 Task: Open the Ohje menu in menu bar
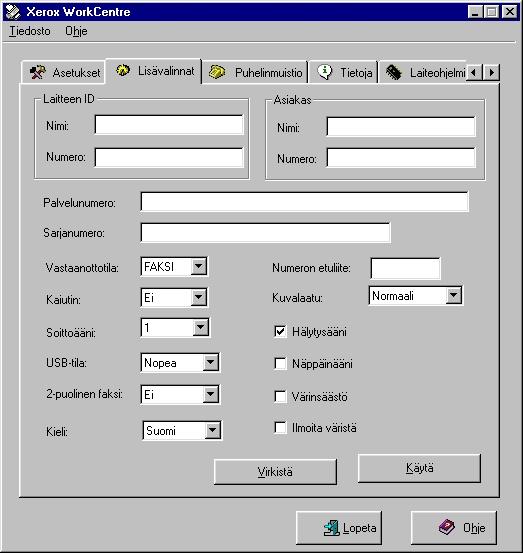(76, 31)
